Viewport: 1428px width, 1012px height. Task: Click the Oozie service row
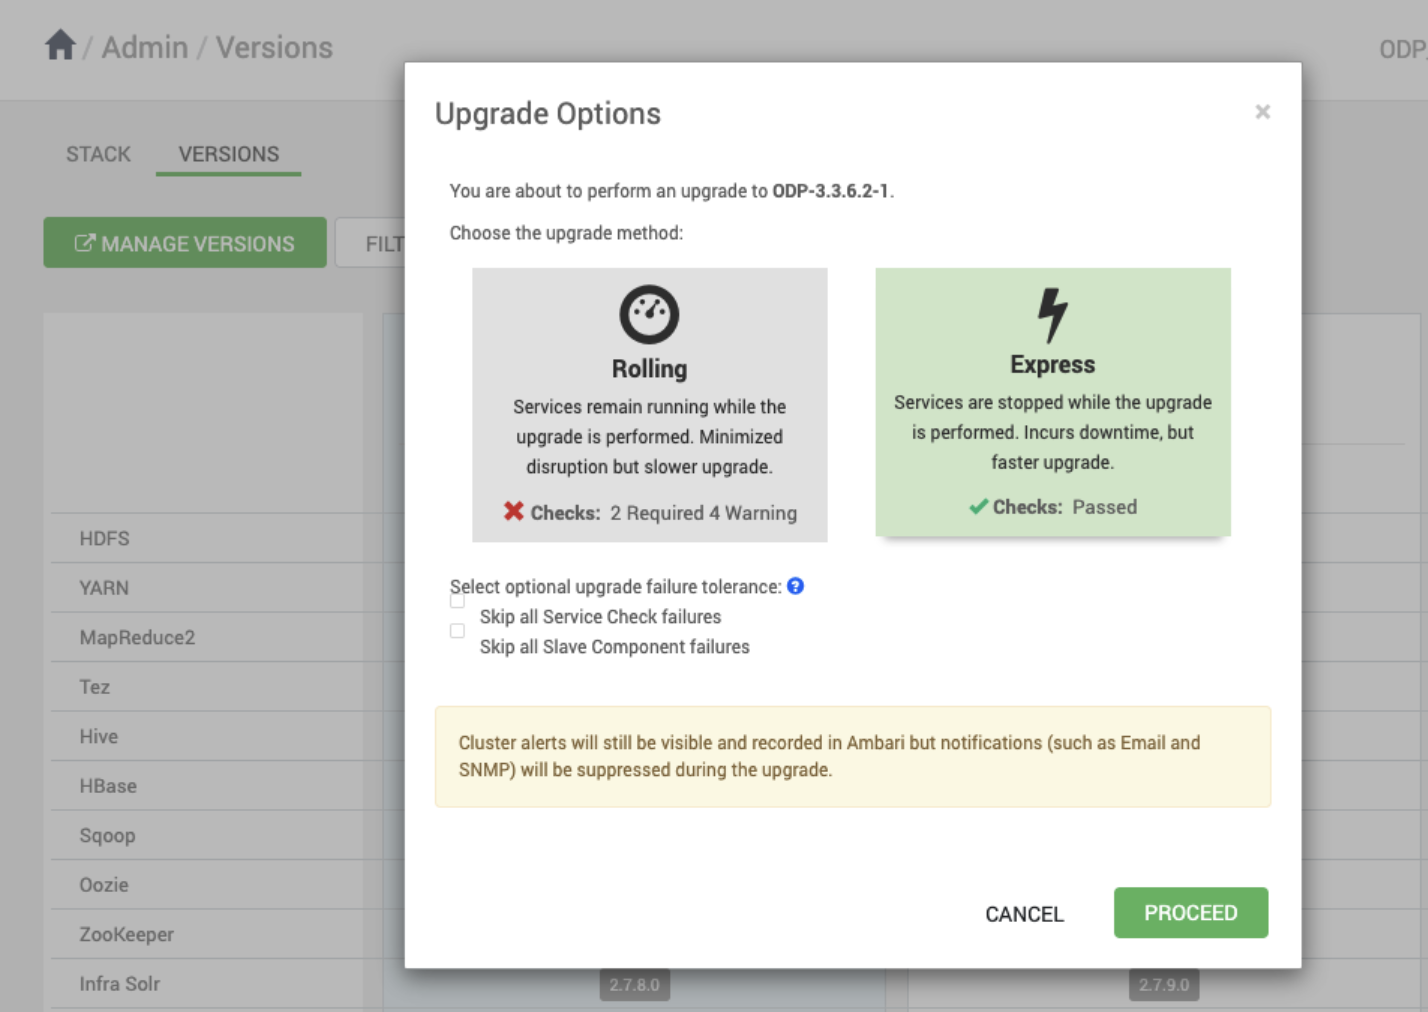(207, 885)
